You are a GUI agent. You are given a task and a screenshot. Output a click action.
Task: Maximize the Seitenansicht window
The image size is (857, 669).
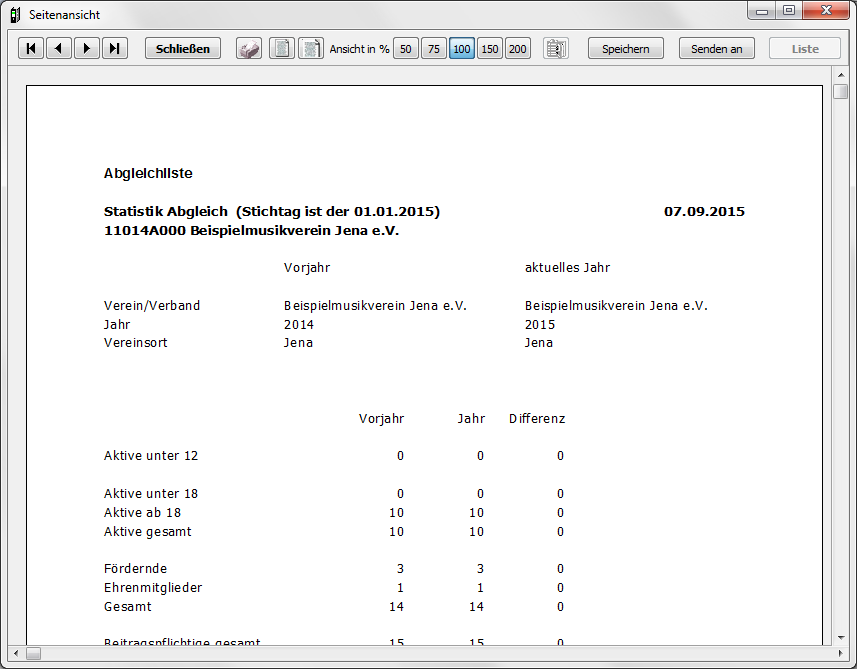[x=789, y=11]
